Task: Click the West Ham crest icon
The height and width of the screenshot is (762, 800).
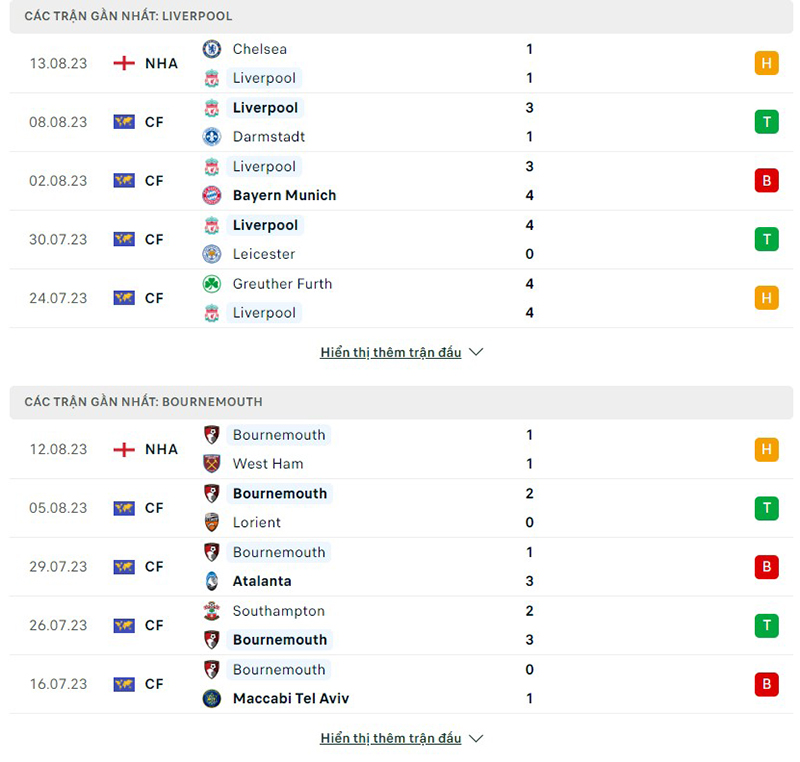Action: click(211, 463)
